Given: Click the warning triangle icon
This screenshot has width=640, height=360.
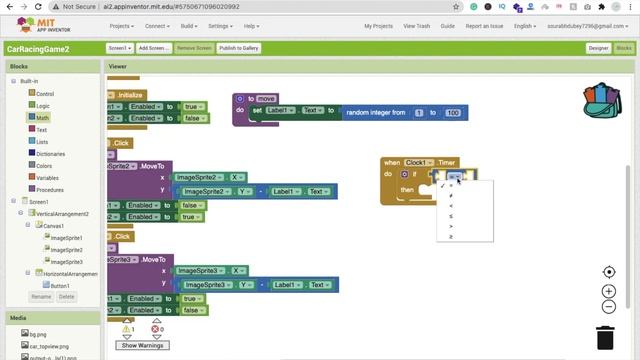Looking at the screenshot, I should tap(126, 329).
